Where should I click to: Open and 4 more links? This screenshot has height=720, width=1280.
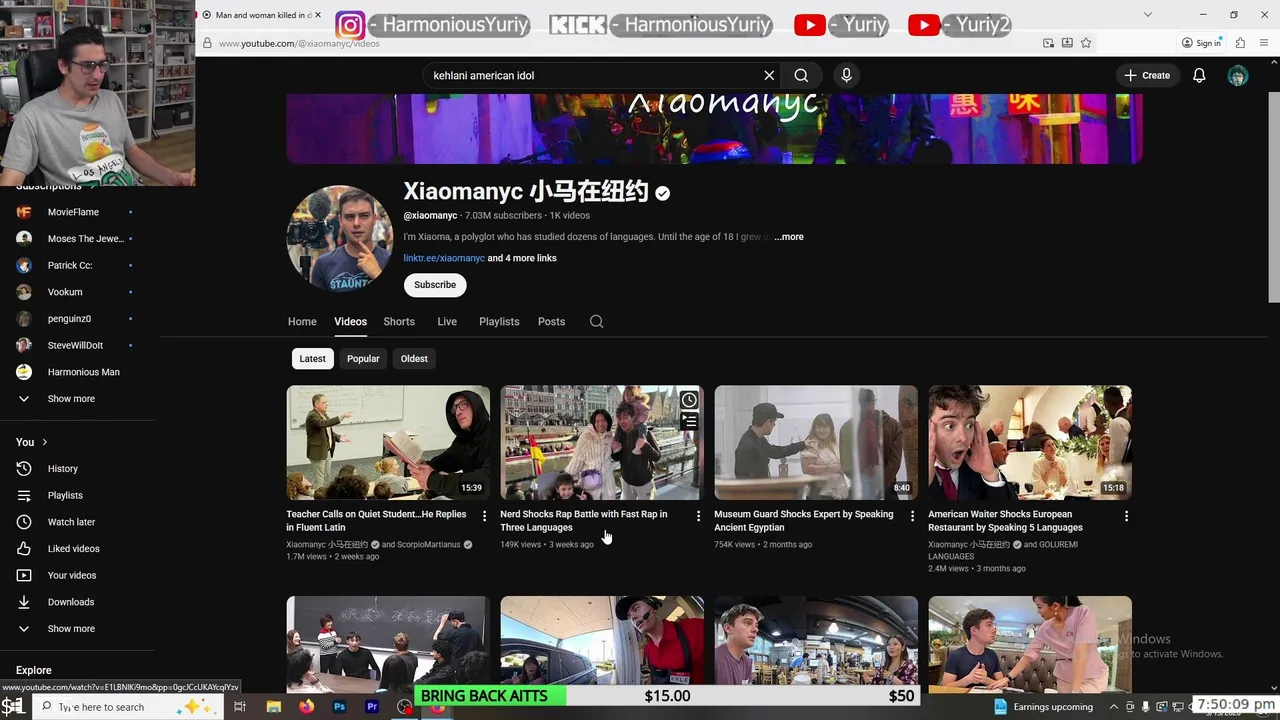click(x=522, y=258)
